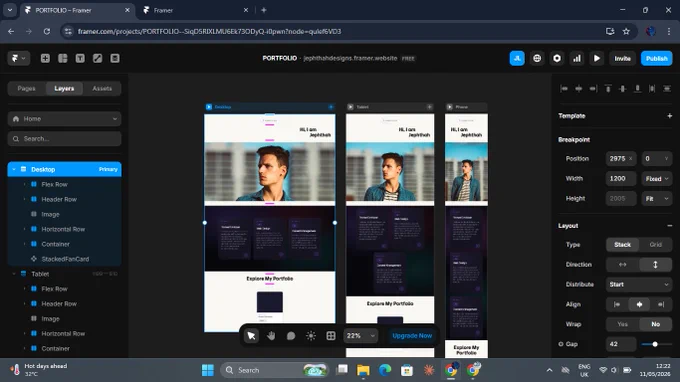This screenshot has width=680, height=382.
Task: Click Position X field 2975
Action: (x=621, y=159)
